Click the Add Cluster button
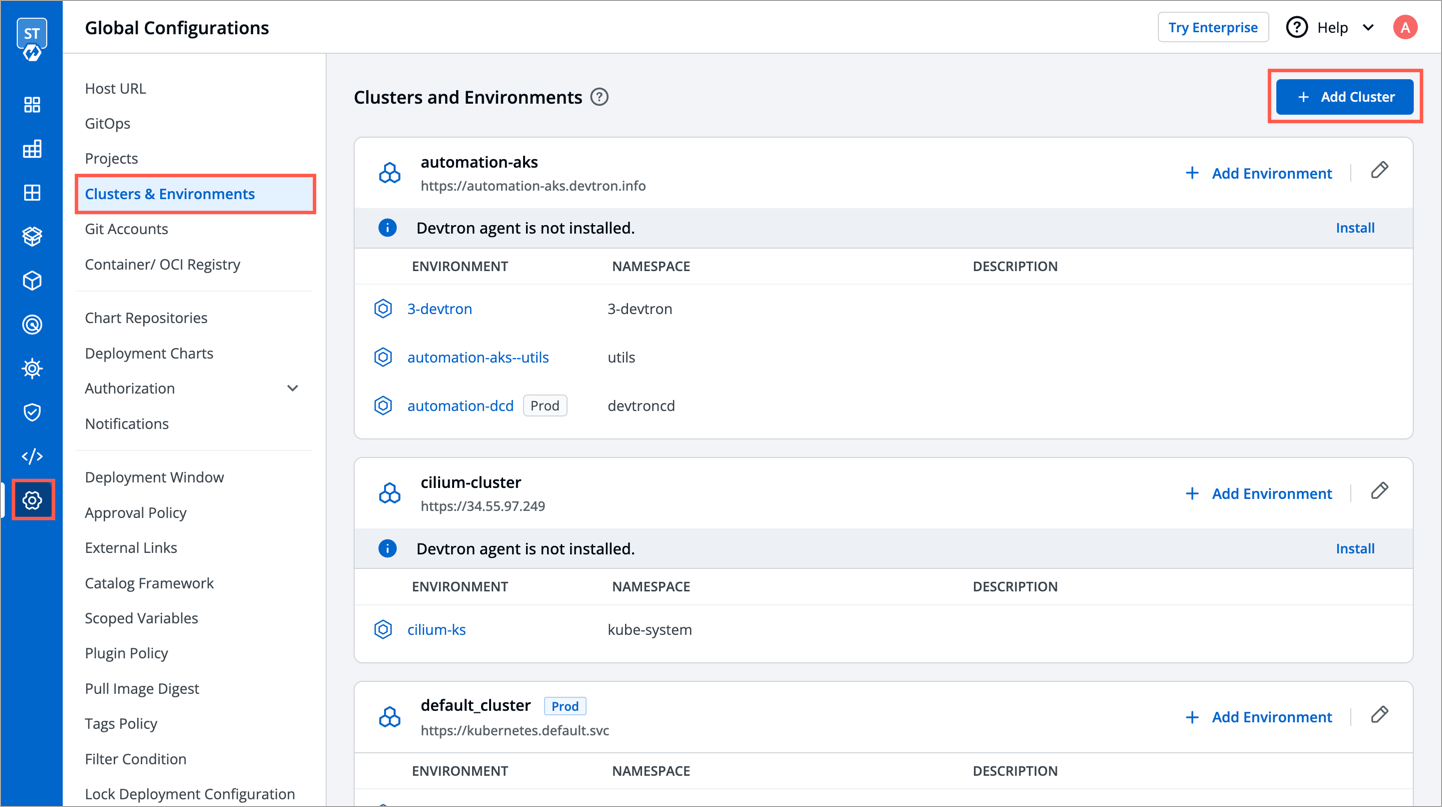Viewport: 1442px width, 807px height. click(x=1345, y=97)
